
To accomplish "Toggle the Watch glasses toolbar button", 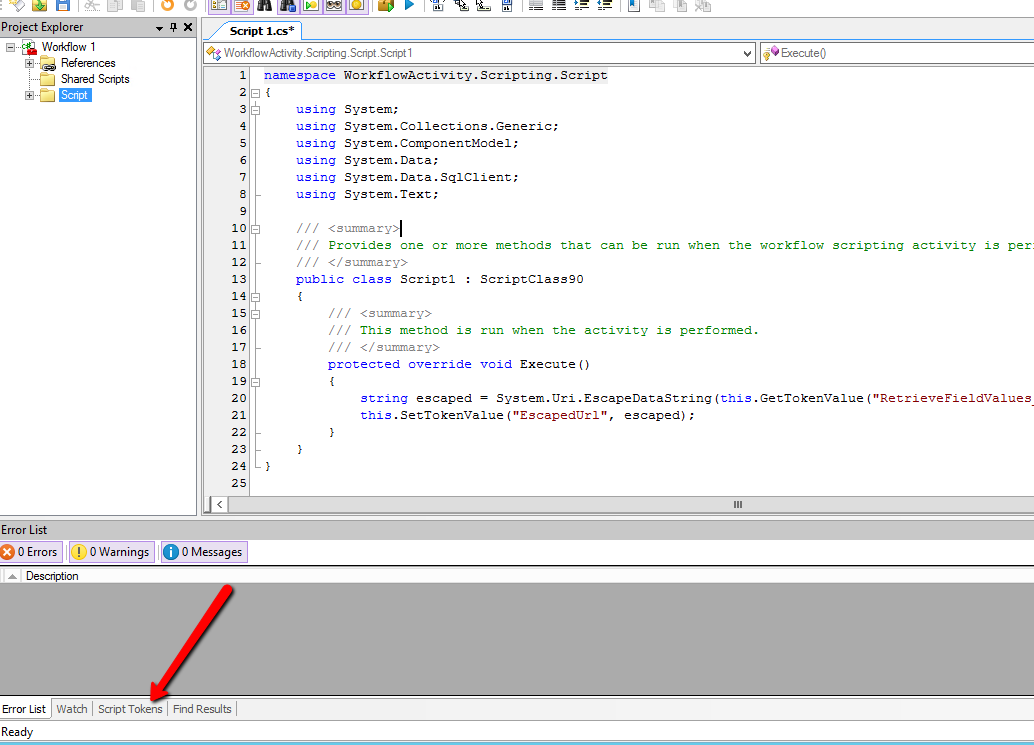I will coord(334,5).
